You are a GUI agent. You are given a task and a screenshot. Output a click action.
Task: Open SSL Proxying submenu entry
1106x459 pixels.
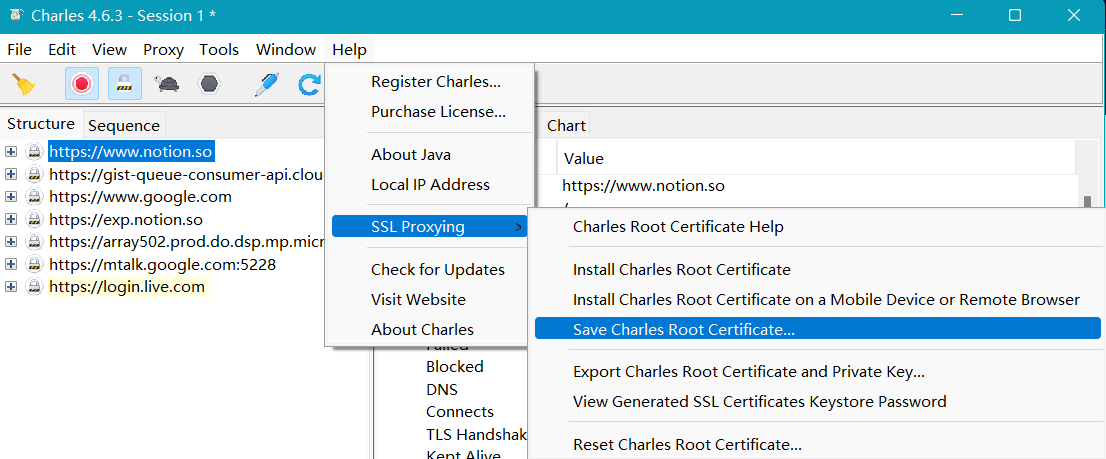tap(430, 226)
